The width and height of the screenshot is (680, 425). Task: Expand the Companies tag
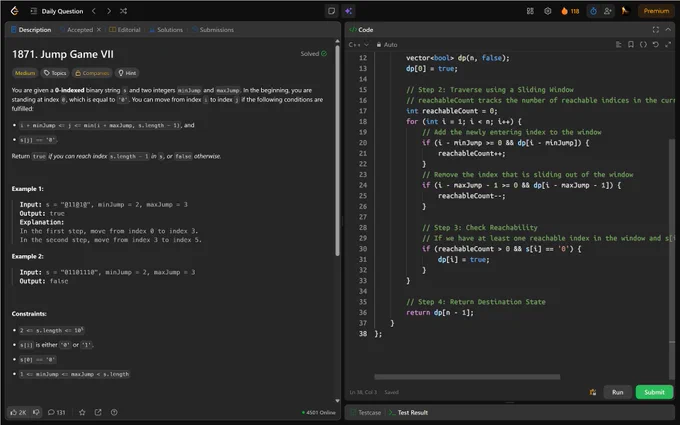click(92, 73)
